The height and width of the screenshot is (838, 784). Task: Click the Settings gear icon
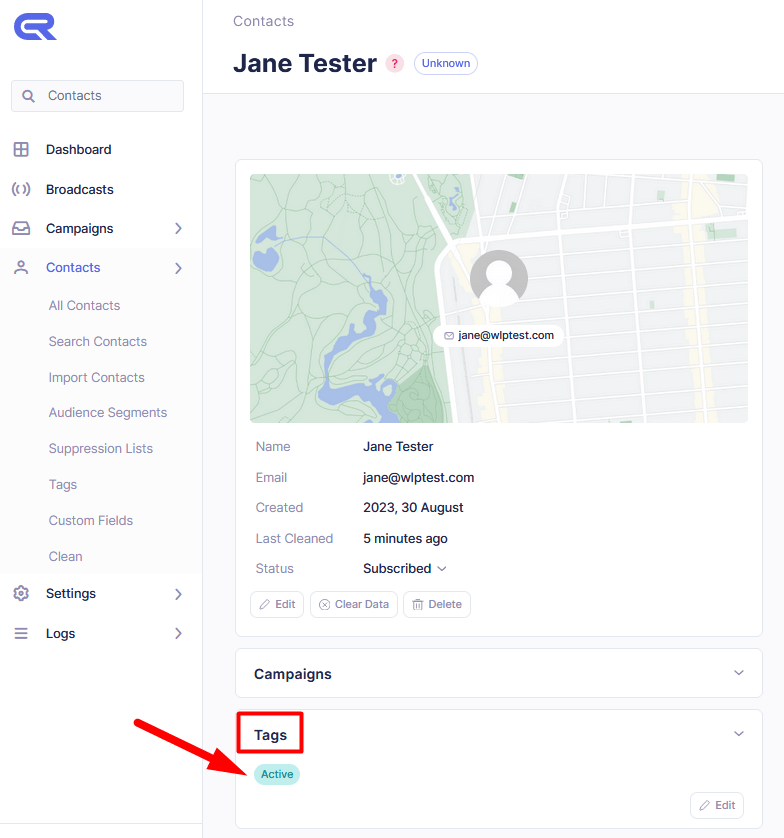[x=21, y=593]
